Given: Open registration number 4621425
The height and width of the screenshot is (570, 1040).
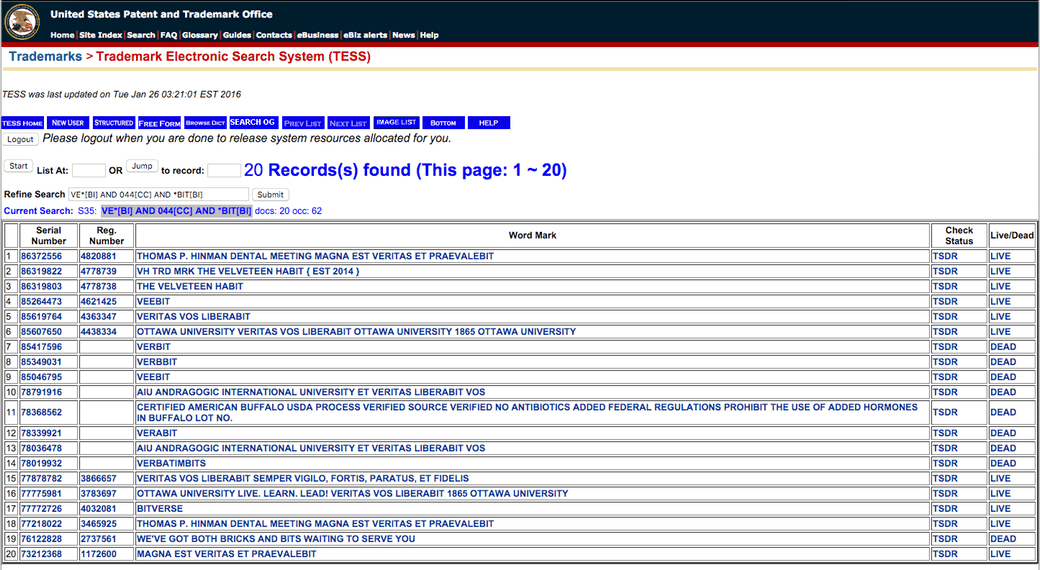Looking at the screenshot, I should point(98,301).
